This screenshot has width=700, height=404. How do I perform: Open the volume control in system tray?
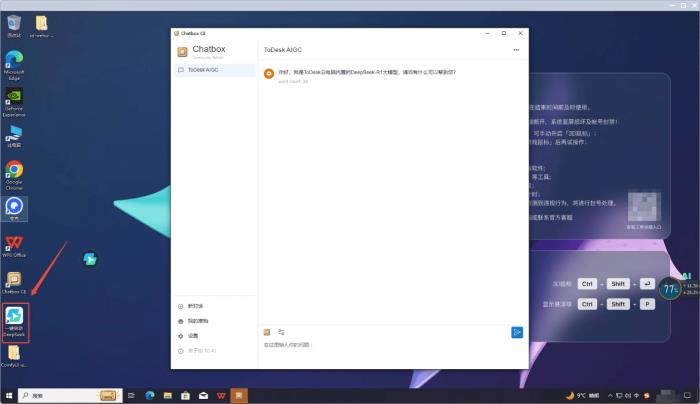(x=628, y=396)
